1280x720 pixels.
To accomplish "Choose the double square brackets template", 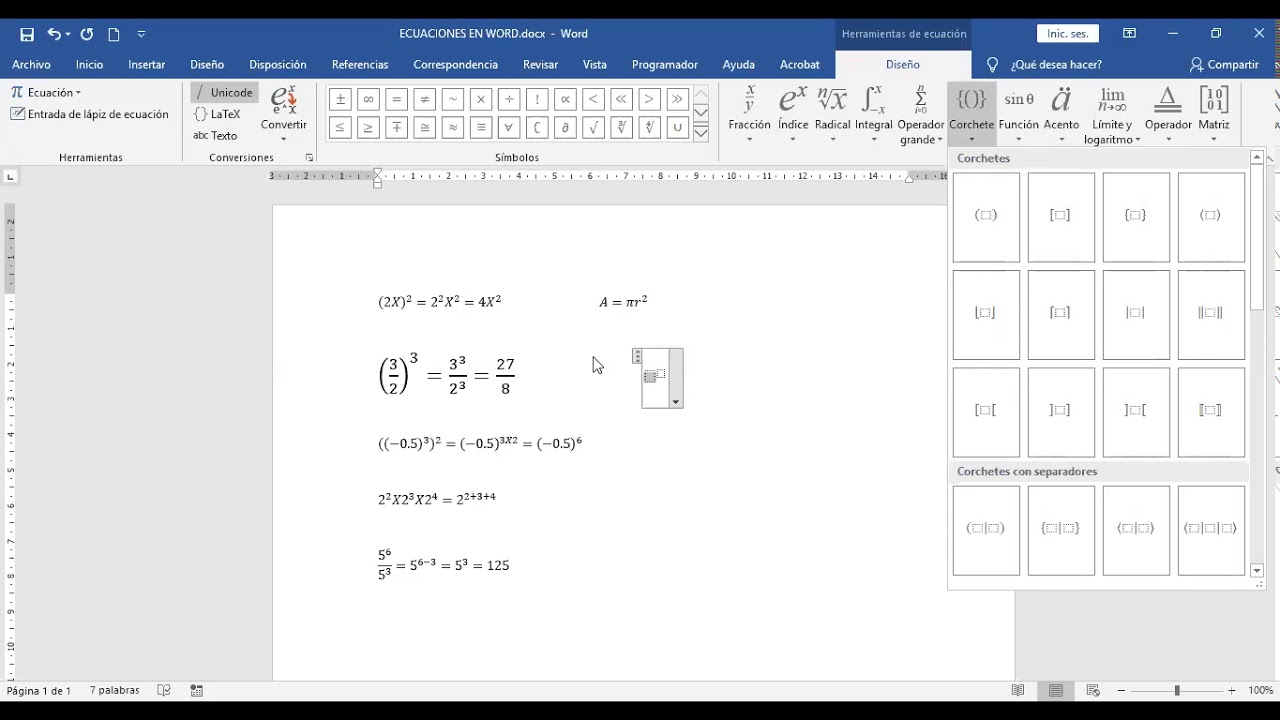I will coord(1211,412).
